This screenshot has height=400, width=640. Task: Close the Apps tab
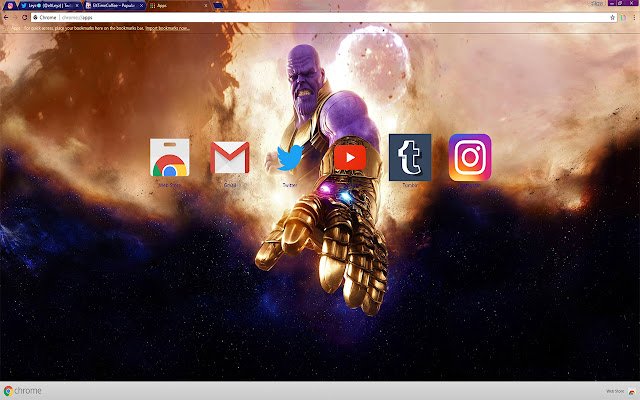(x=205, y=6)
